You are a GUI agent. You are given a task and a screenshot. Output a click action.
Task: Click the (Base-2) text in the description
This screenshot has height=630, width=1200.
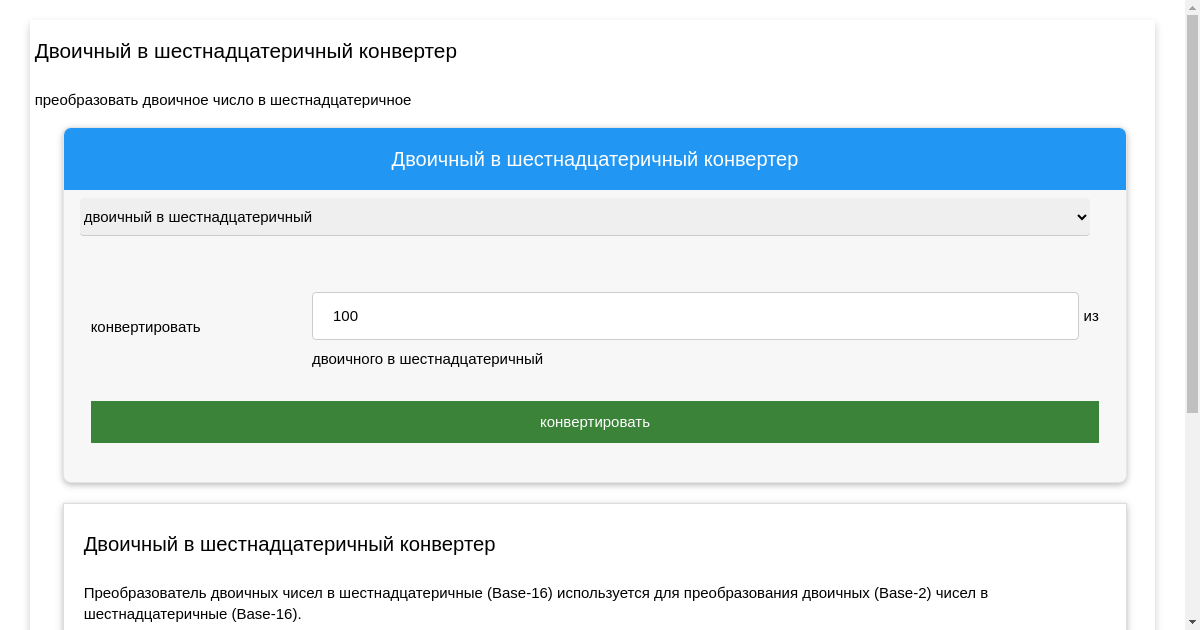click(902, 593)
